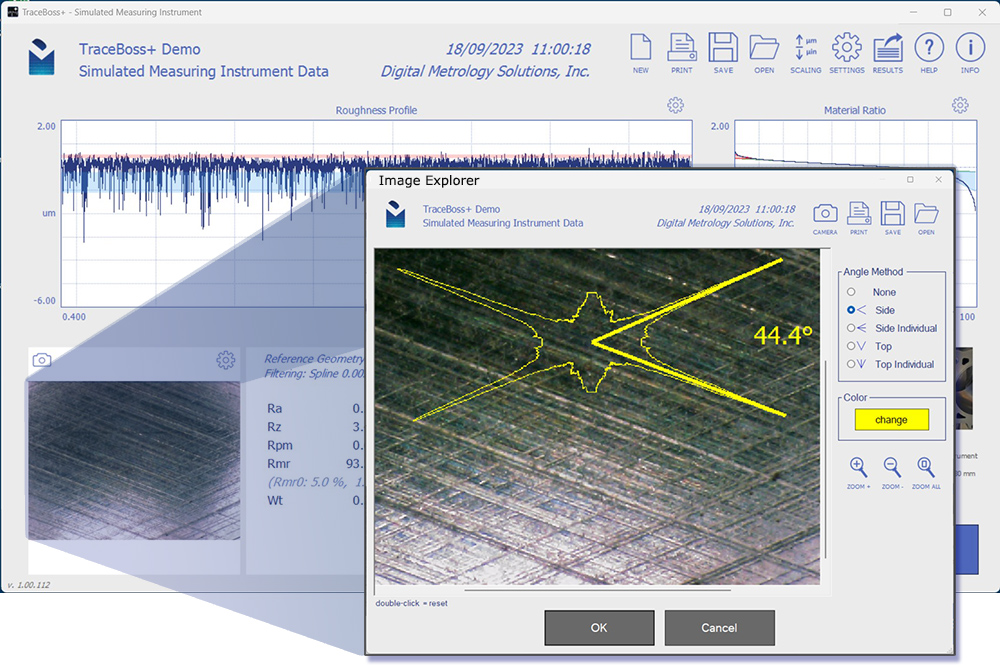This screenshot has height=667, width=1000.
Task: Click the yellow change color button
Action: point(891,420)
